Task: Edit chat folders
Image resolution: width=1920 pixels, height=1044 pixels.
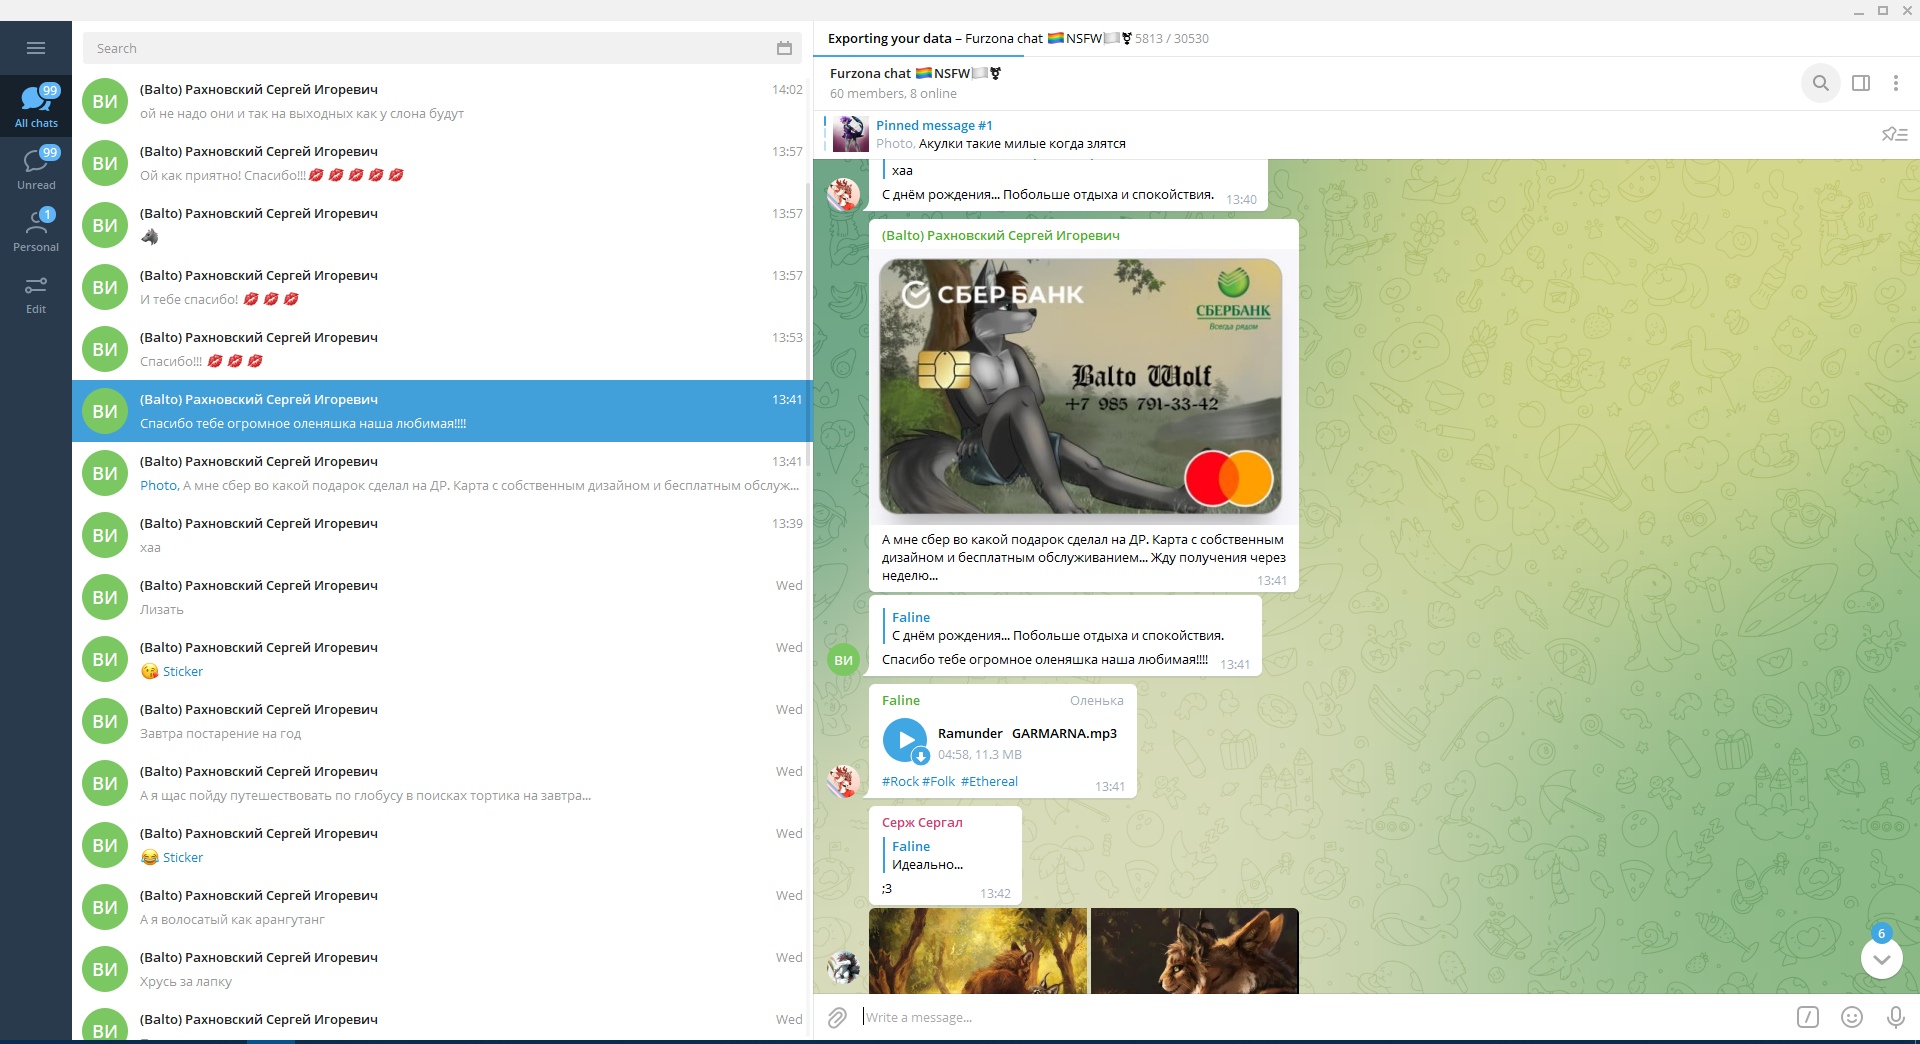Action: point(36,294)
